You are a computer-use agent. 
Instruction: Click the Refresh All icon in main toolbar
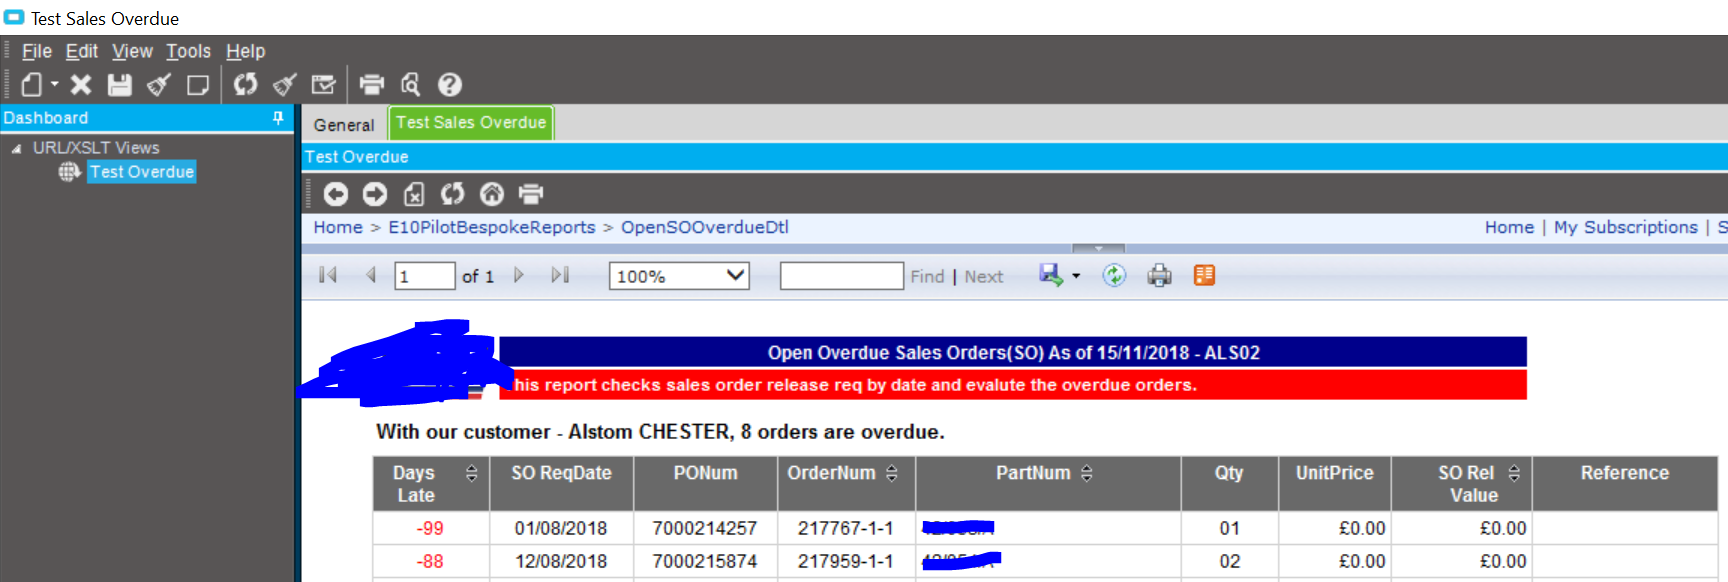[x=245, y=85]
